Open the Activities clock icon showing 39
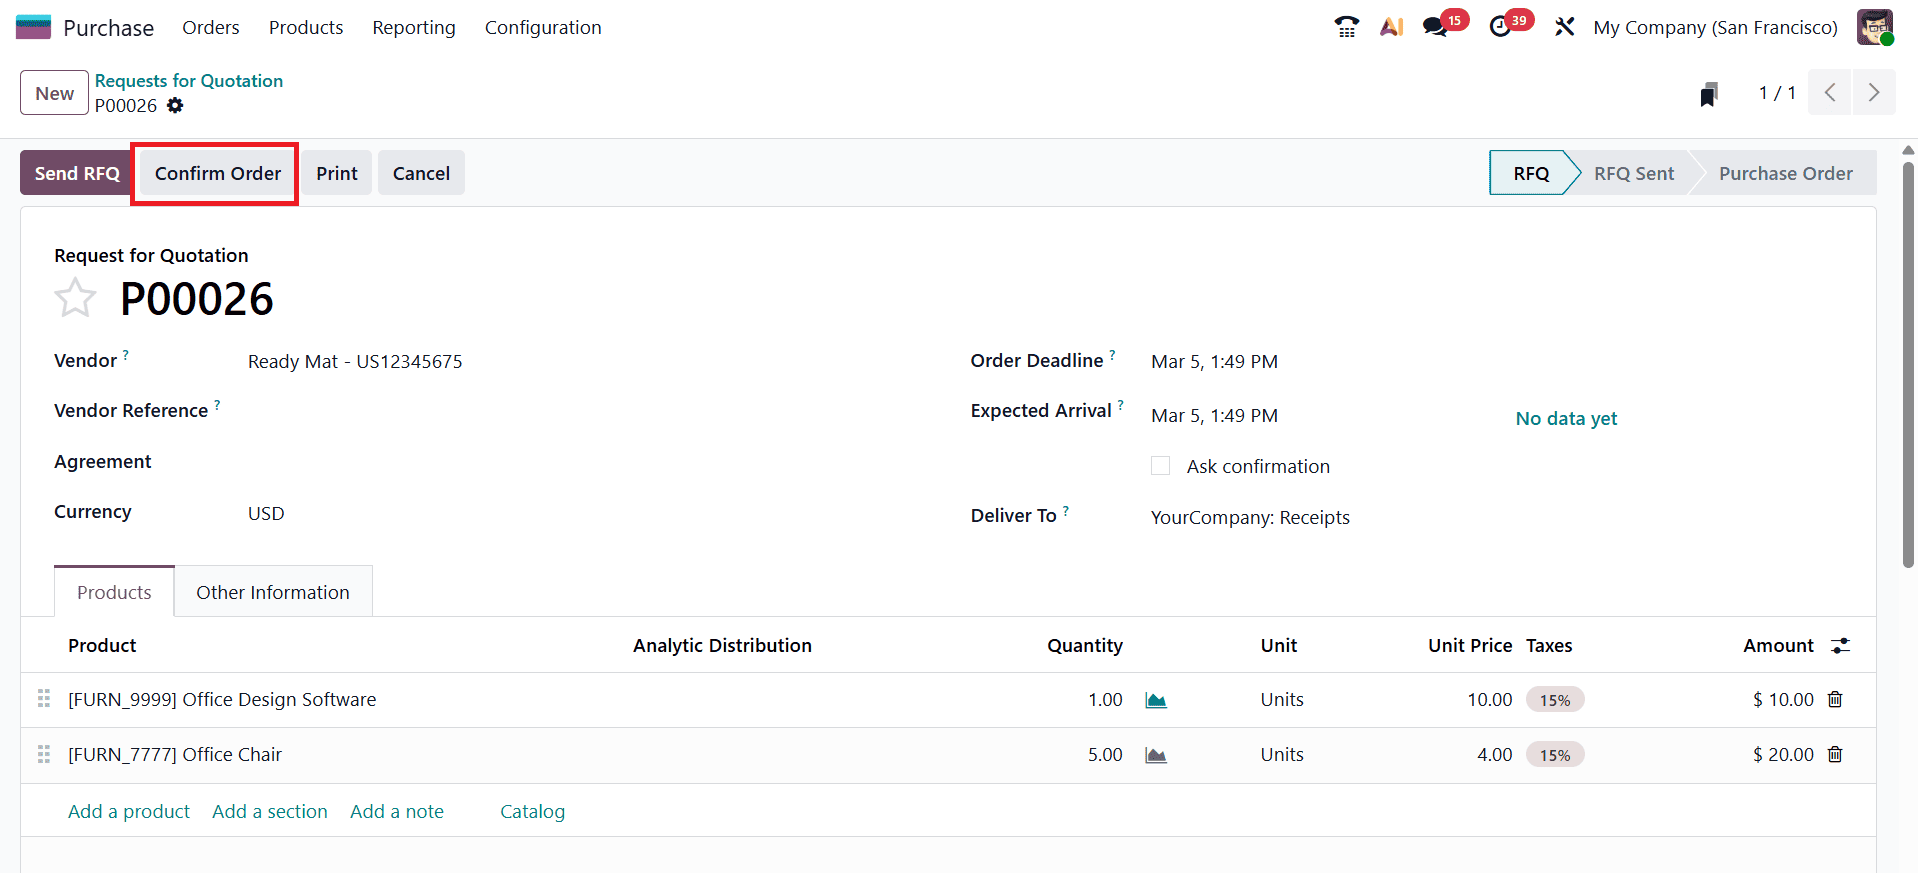This screenshot has width=1918, height=873. (1503, 25)
